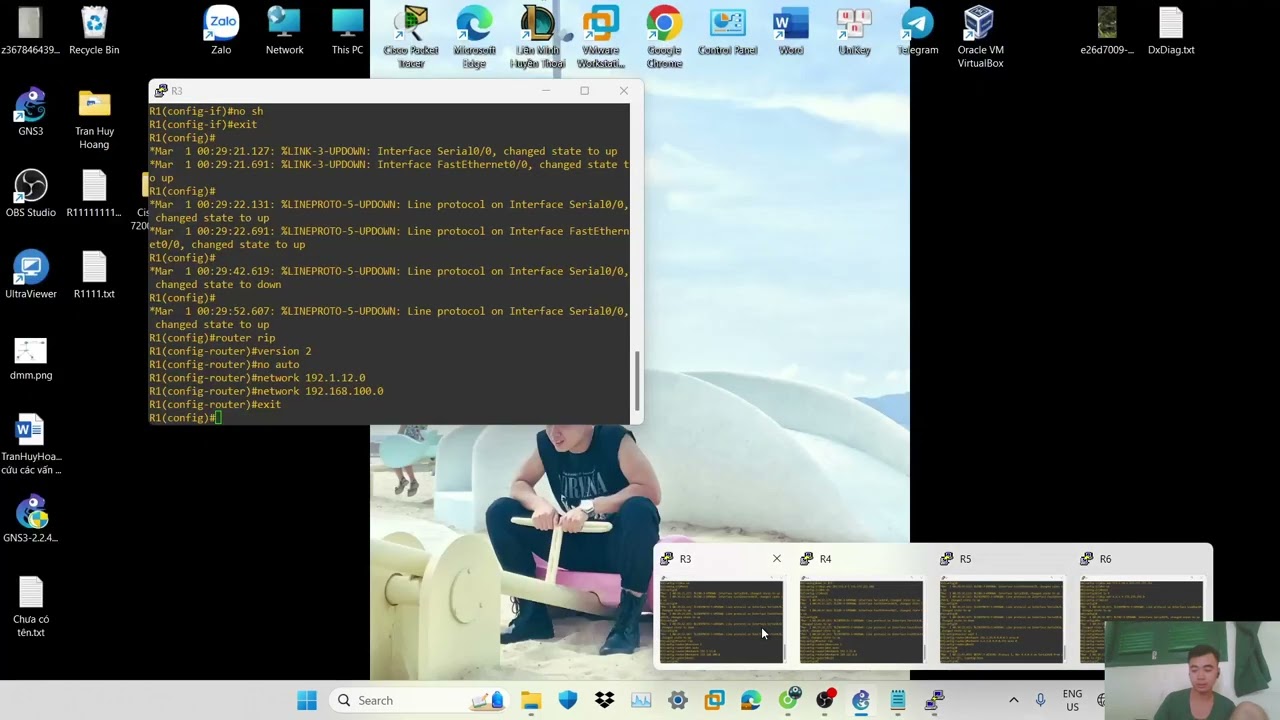This screenshot has height=720, width=1280.
Task: Select the GNS3 desktop shortcut
Action: (30, 112)
